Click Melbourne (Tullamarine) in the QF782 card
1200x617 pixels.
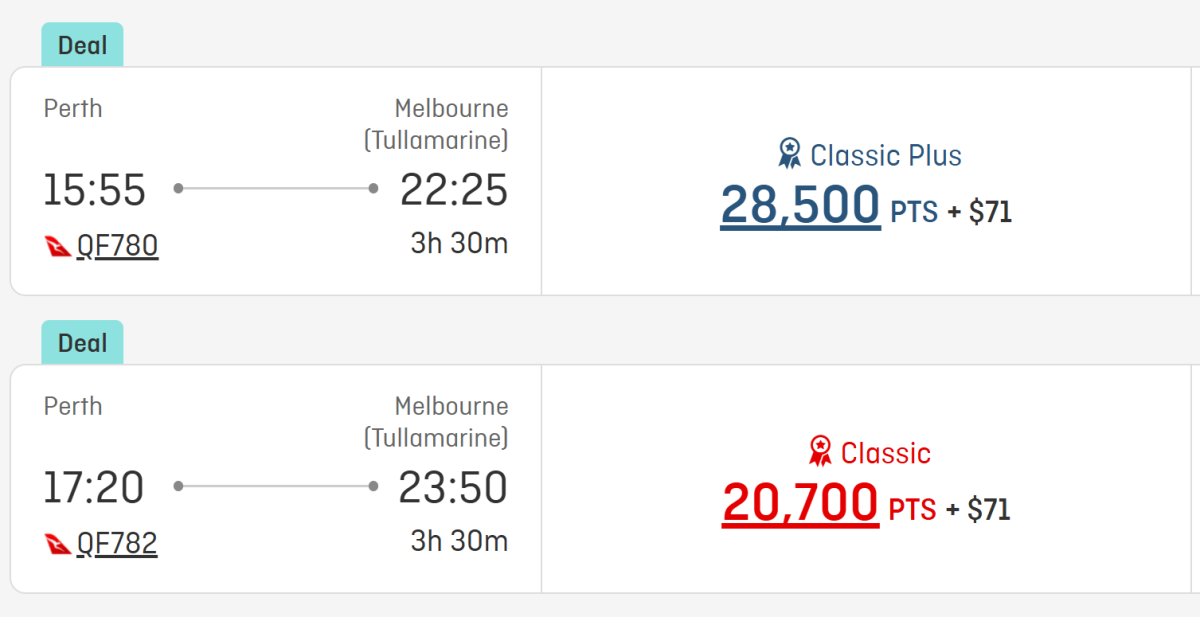(436, 422)
